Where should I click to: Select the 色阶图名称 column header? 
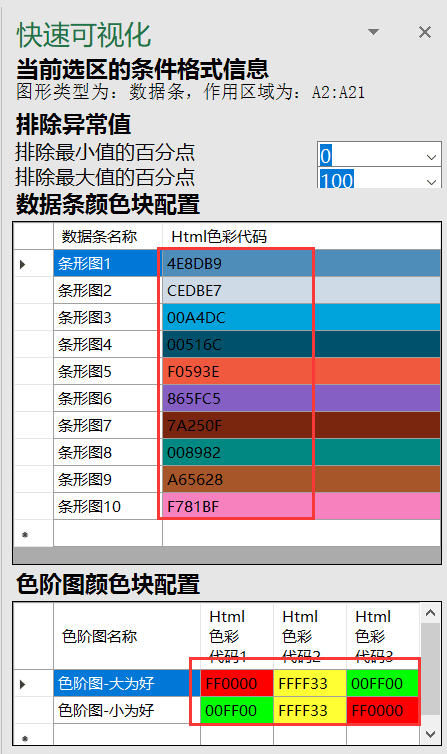pyautogui.click(x=127, y=636)
